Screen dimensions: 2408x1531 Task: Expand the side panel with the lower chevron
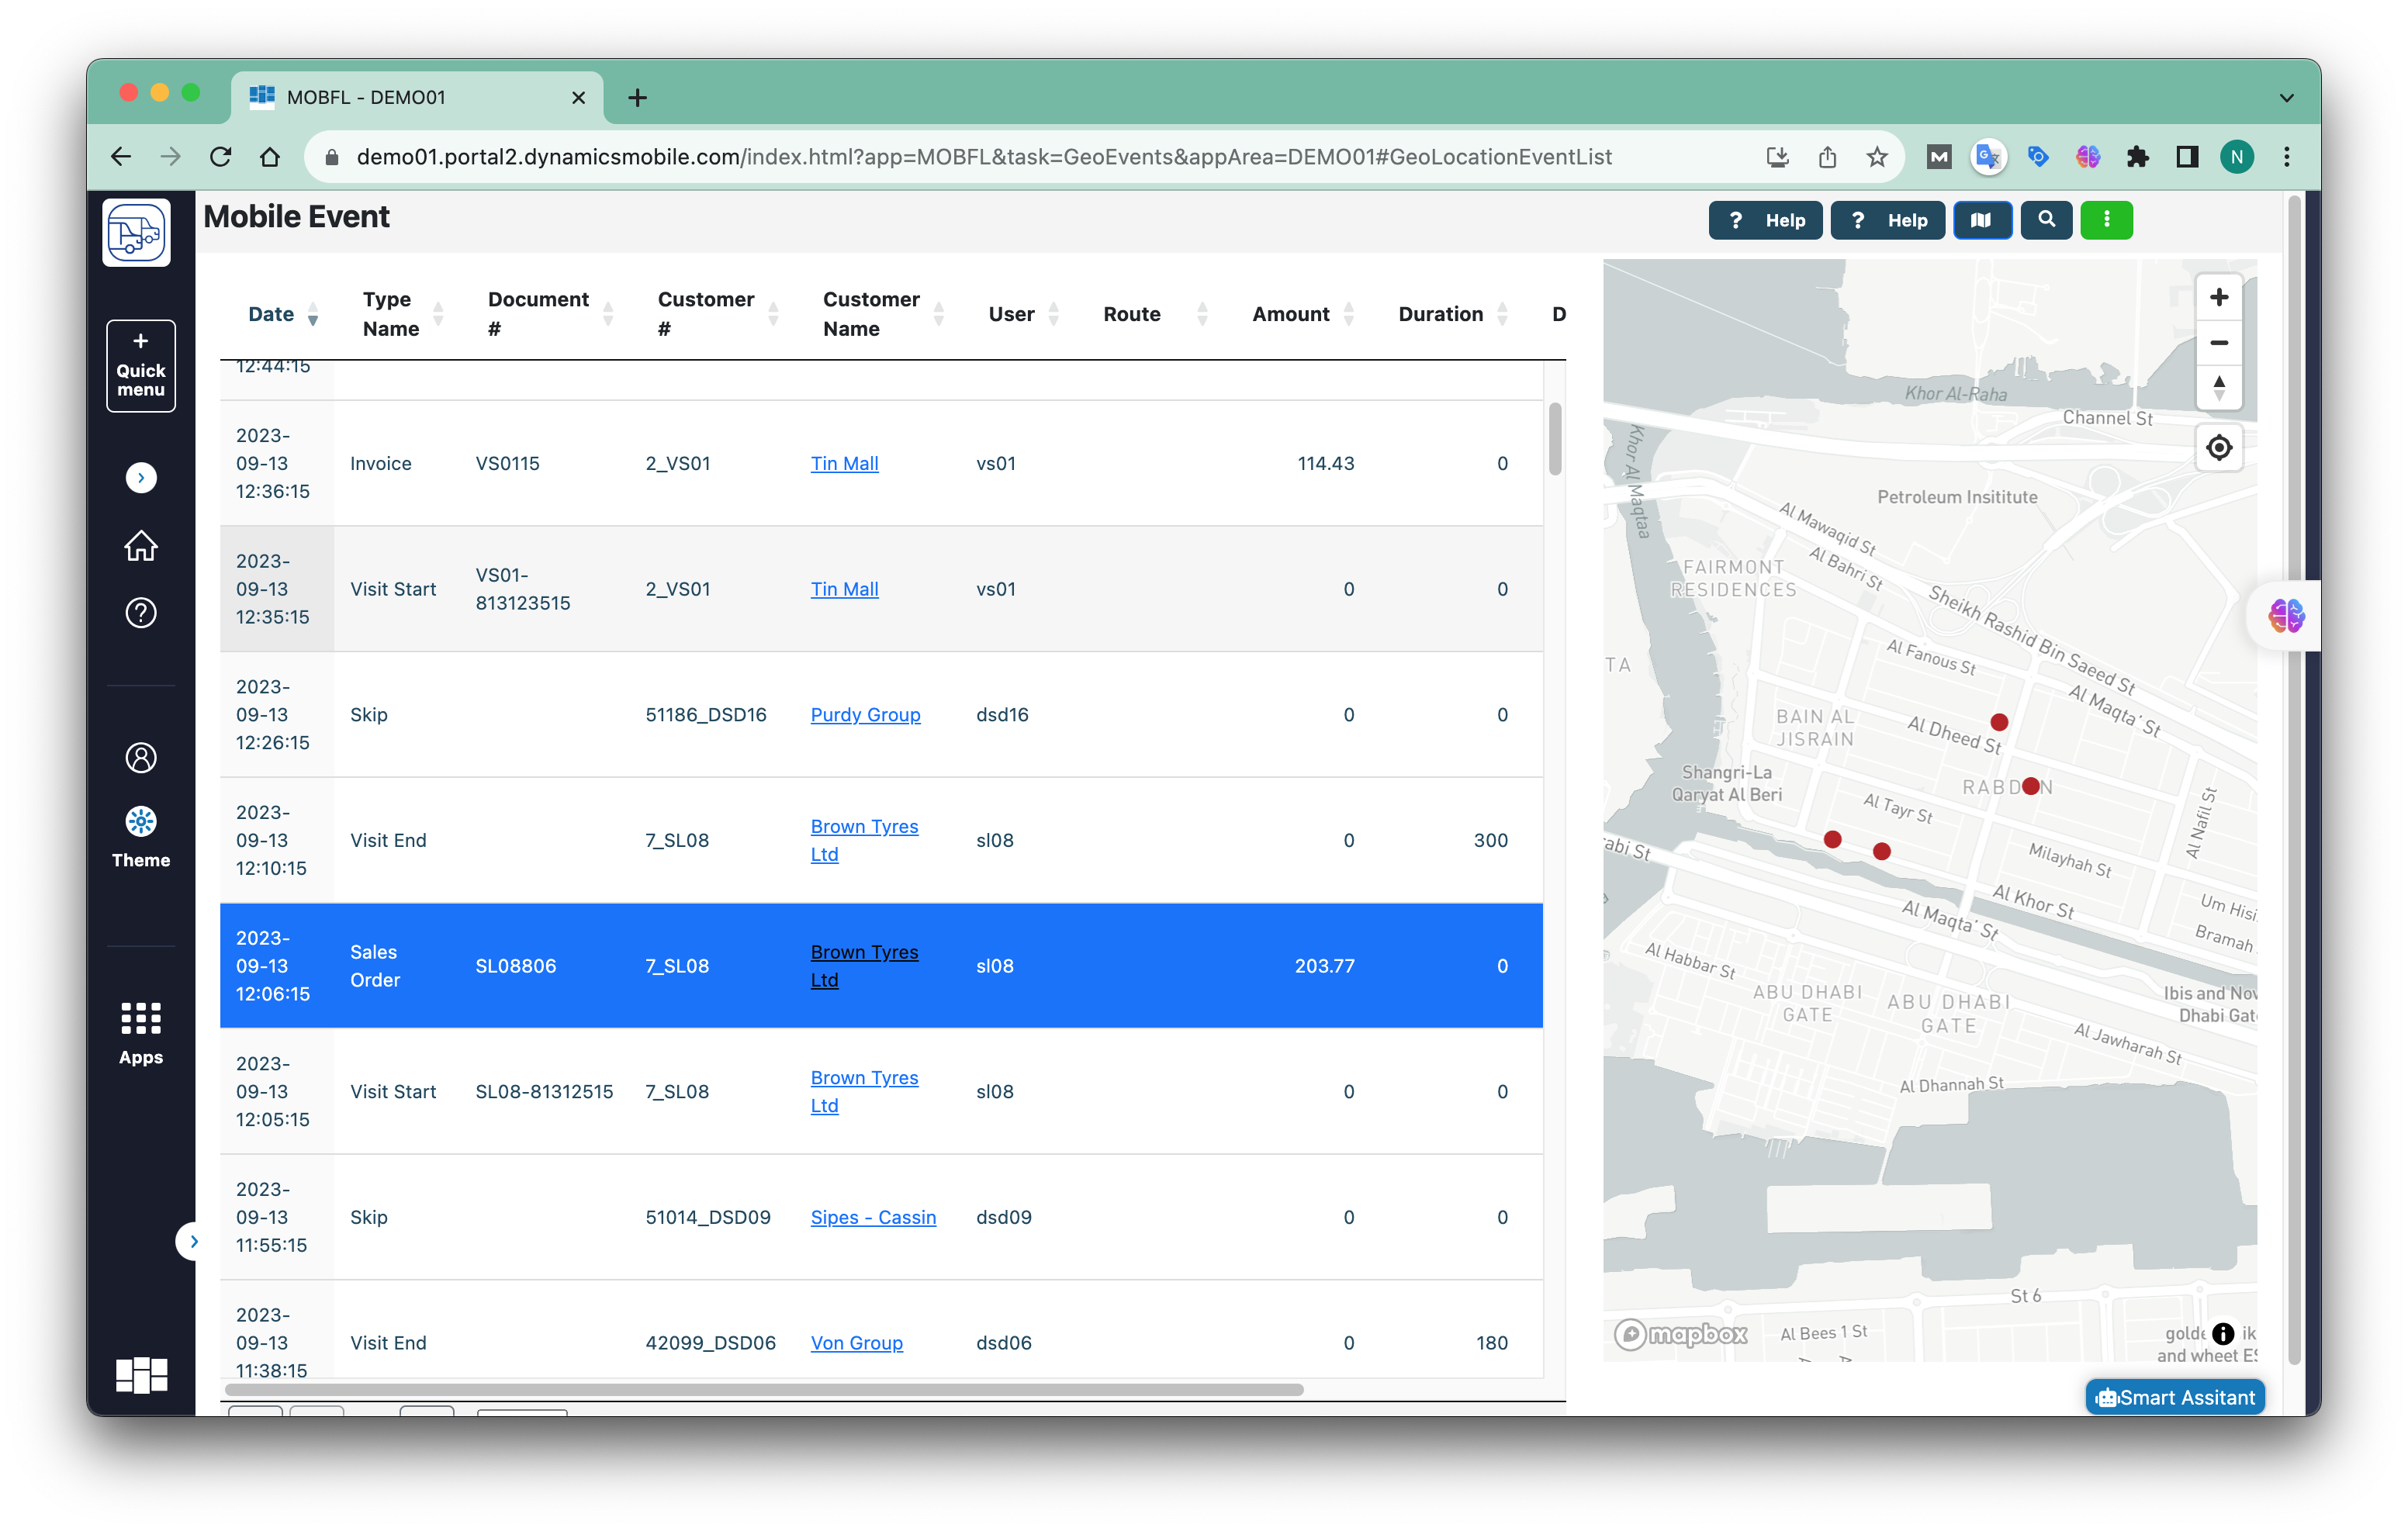pyautogui.click(x=193, y=1241)
